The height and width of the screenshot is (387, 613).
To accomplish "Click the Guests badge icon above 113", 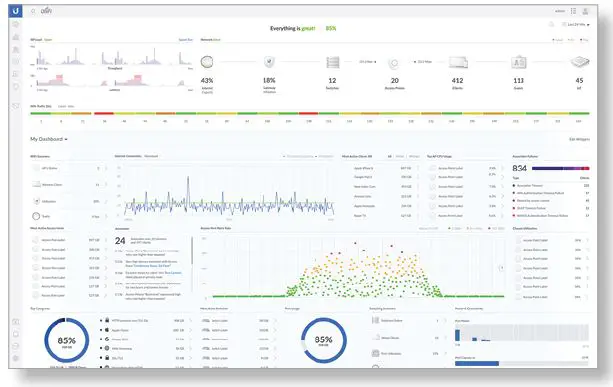I will click(519, 62).
